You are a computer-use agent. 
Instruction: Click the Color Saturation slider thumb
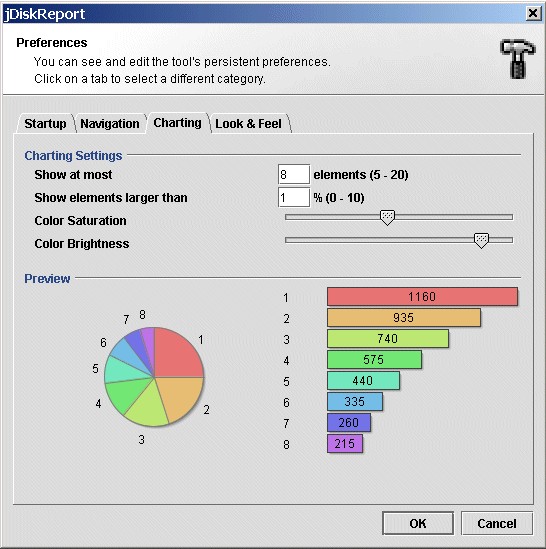pos(387,217)
